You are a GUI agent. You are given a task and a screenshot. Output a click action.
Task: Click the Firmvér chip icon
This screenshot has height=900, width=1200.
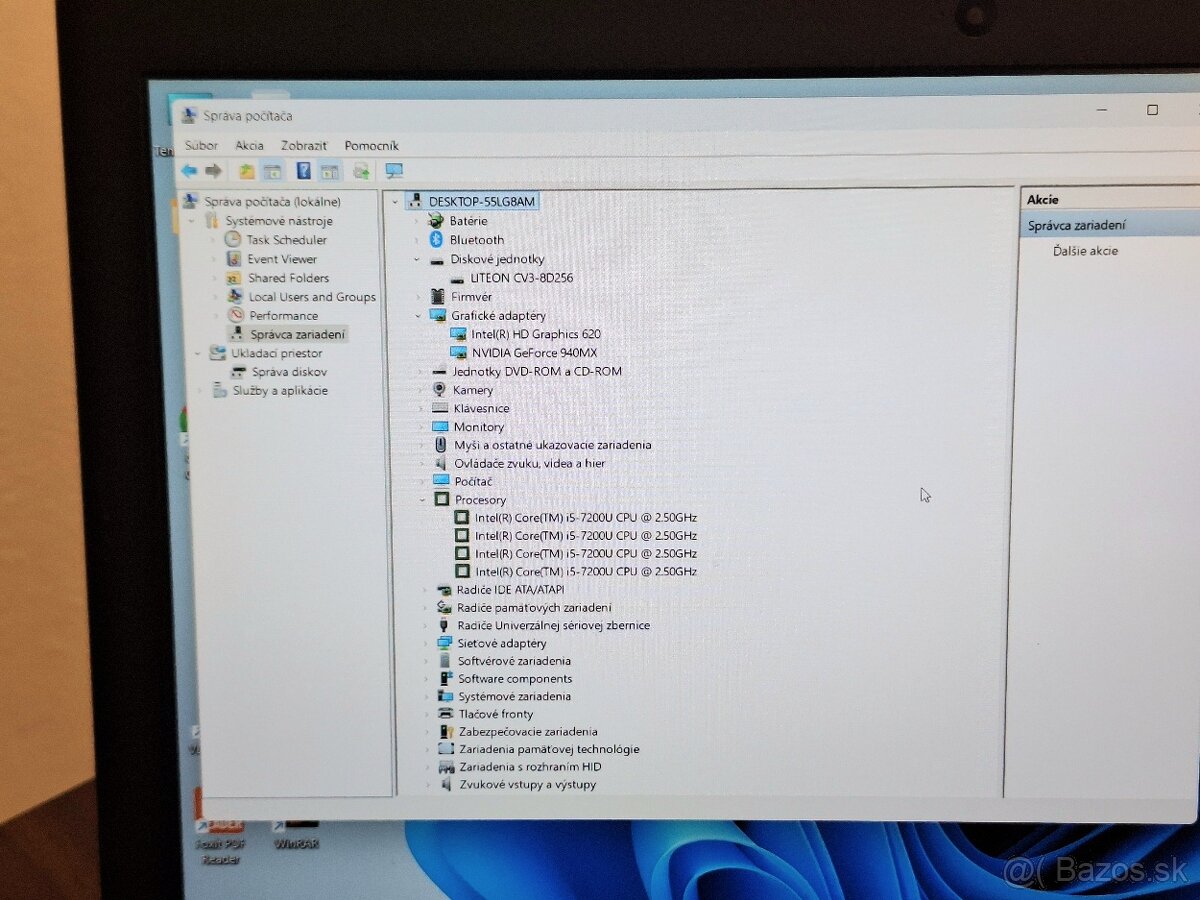[x=437, y=297]
